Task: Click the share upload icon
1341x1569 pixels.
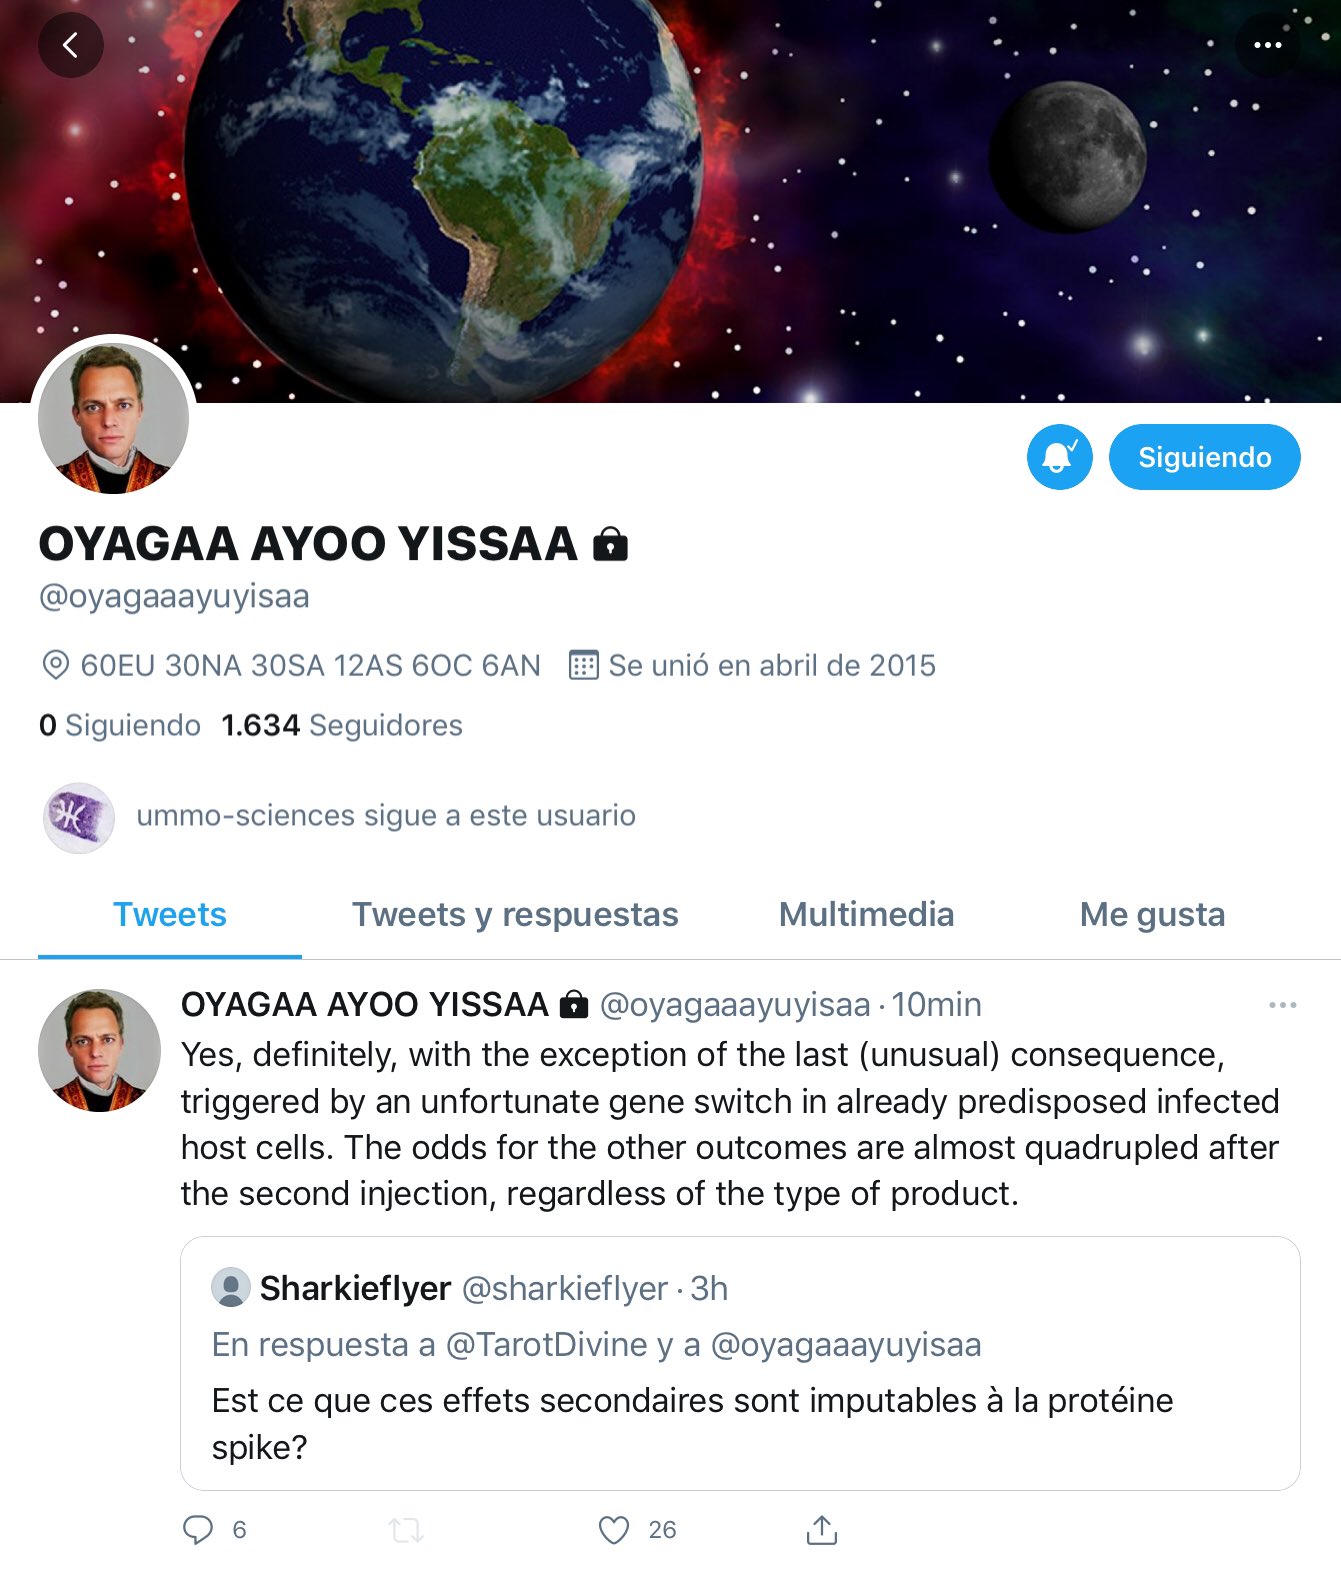Action: pos(821,1529)
